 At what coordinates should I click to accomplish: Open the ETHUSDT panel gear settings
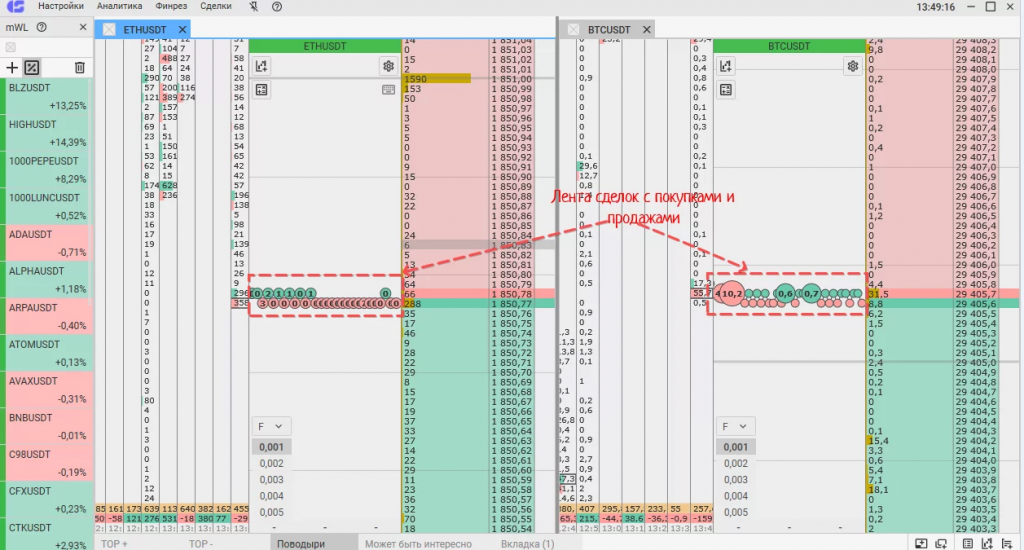[x=389, y=66]
